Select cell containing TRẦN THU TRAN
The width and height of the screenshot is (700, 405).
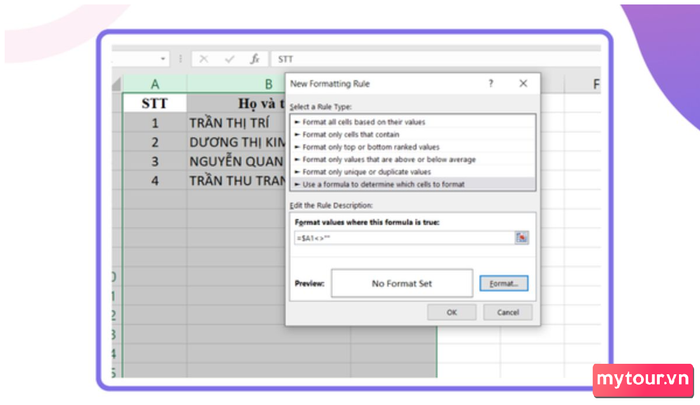(x=236, y=180)
